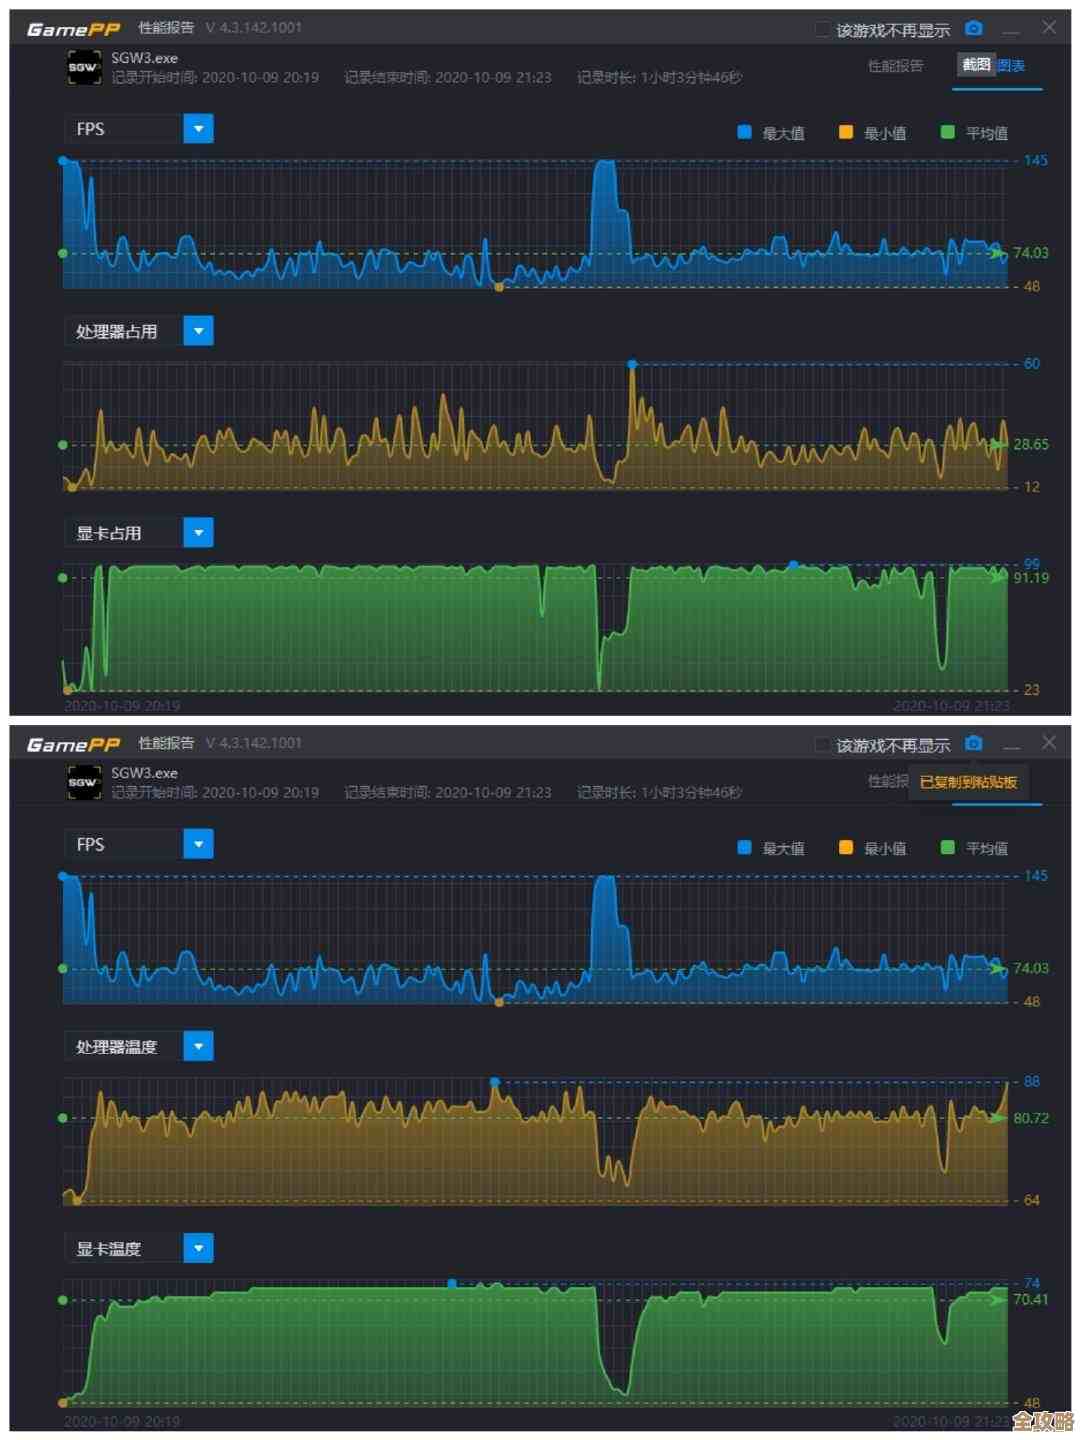Screen dimensions: 1080x1440
Task: Click the 已复制到粘贴板 notification popup
Action: pos(968,782)
